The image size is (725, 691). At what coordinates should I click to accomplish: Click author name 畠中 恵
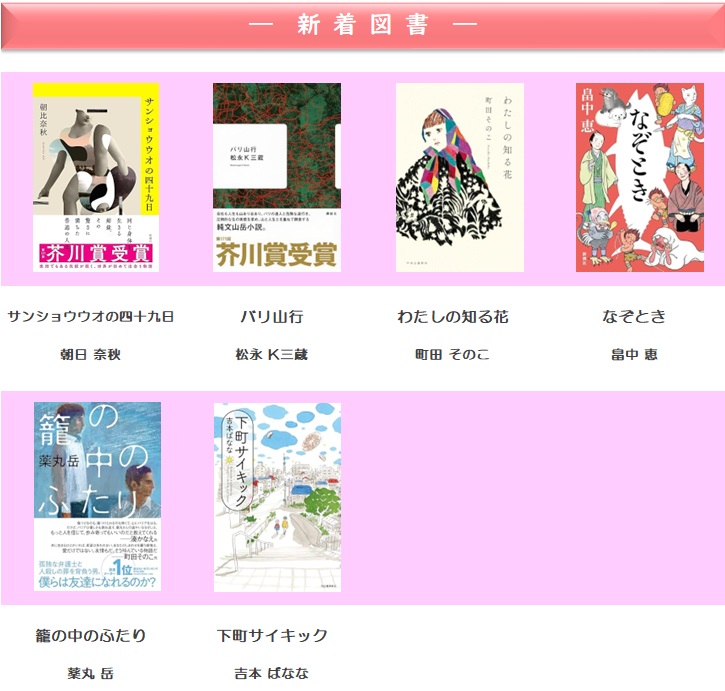[x=634, y=354]
